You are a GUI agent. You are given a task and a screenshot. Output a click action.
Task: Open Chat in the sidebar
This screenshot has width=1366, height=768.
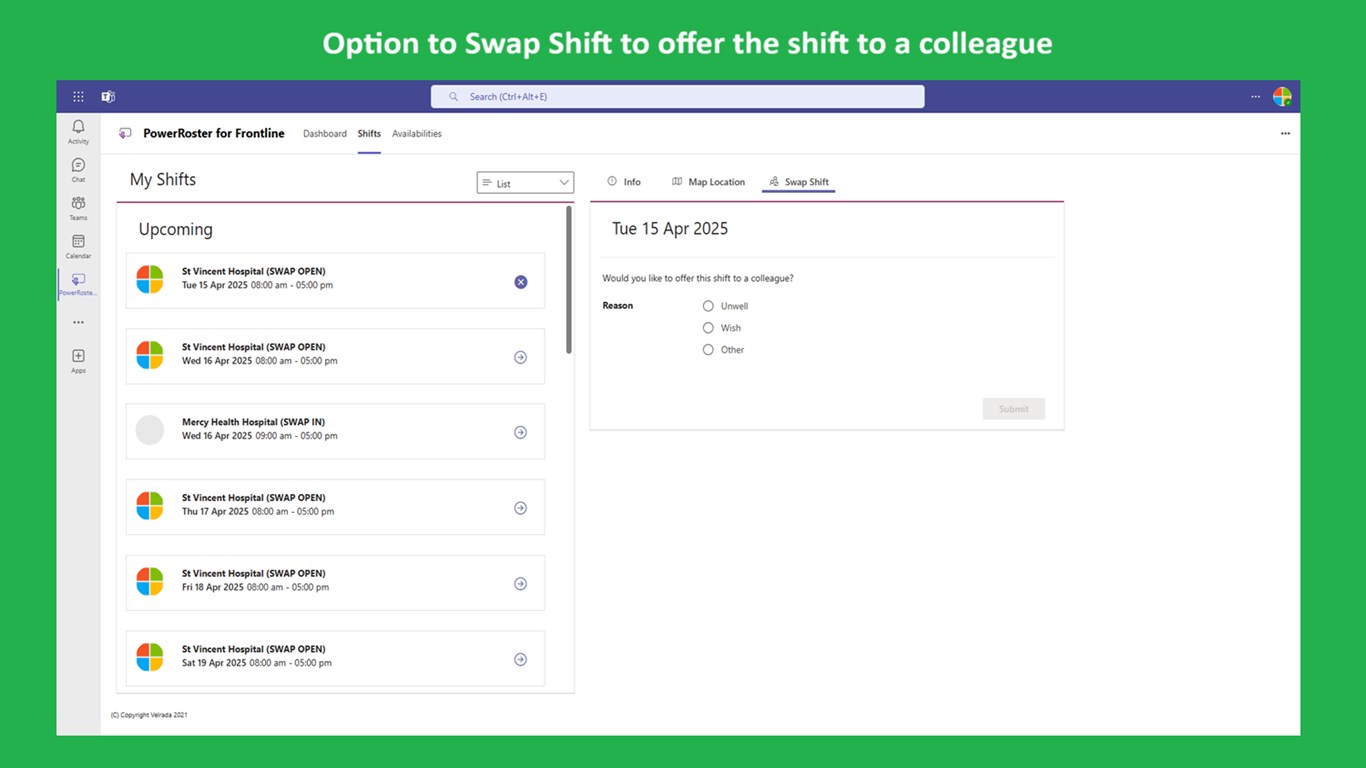point(78,166)
